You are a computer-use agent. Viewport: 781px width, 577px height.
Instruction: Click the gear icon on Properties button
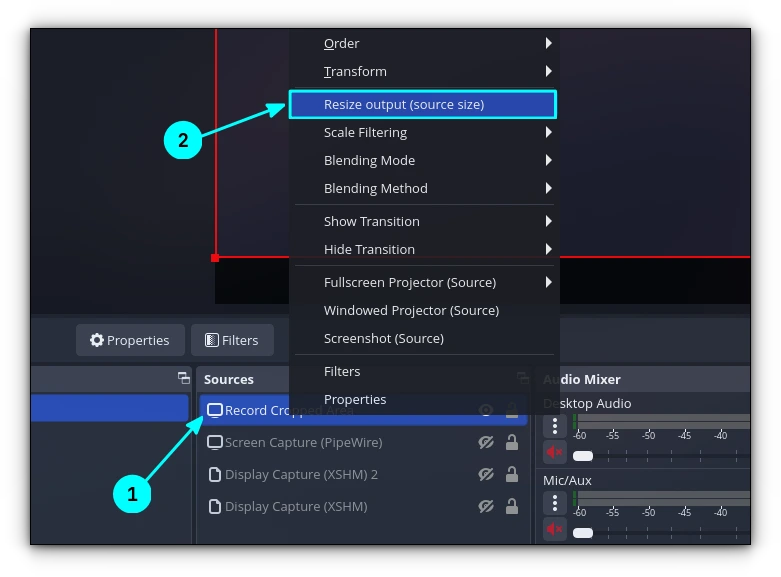tap(97, 340)
